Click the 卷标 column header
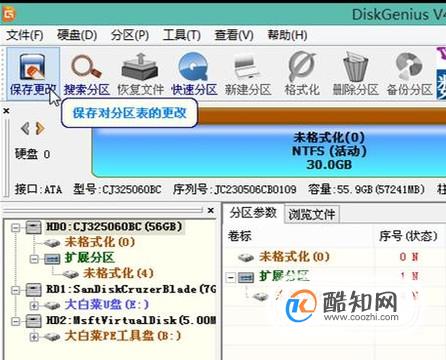 pyautogui.click(x=240, y=236)
